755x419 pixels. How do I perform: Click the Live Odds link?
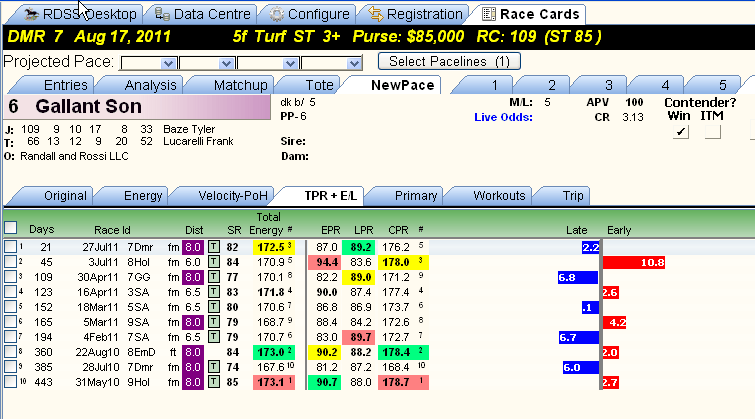pos(503,117)
